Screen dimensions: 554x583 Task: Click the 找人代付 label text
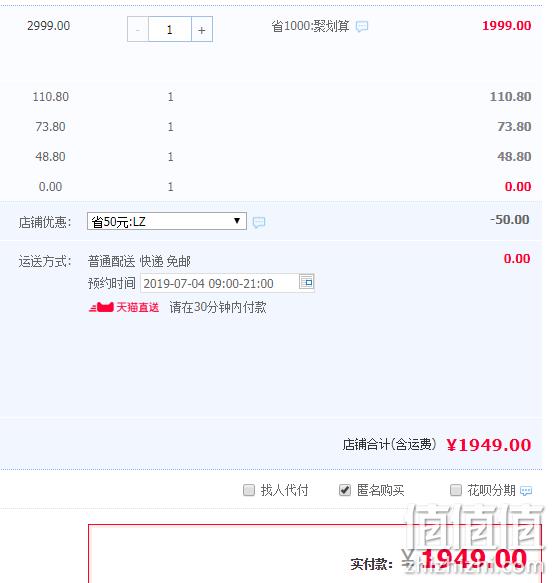284,490
